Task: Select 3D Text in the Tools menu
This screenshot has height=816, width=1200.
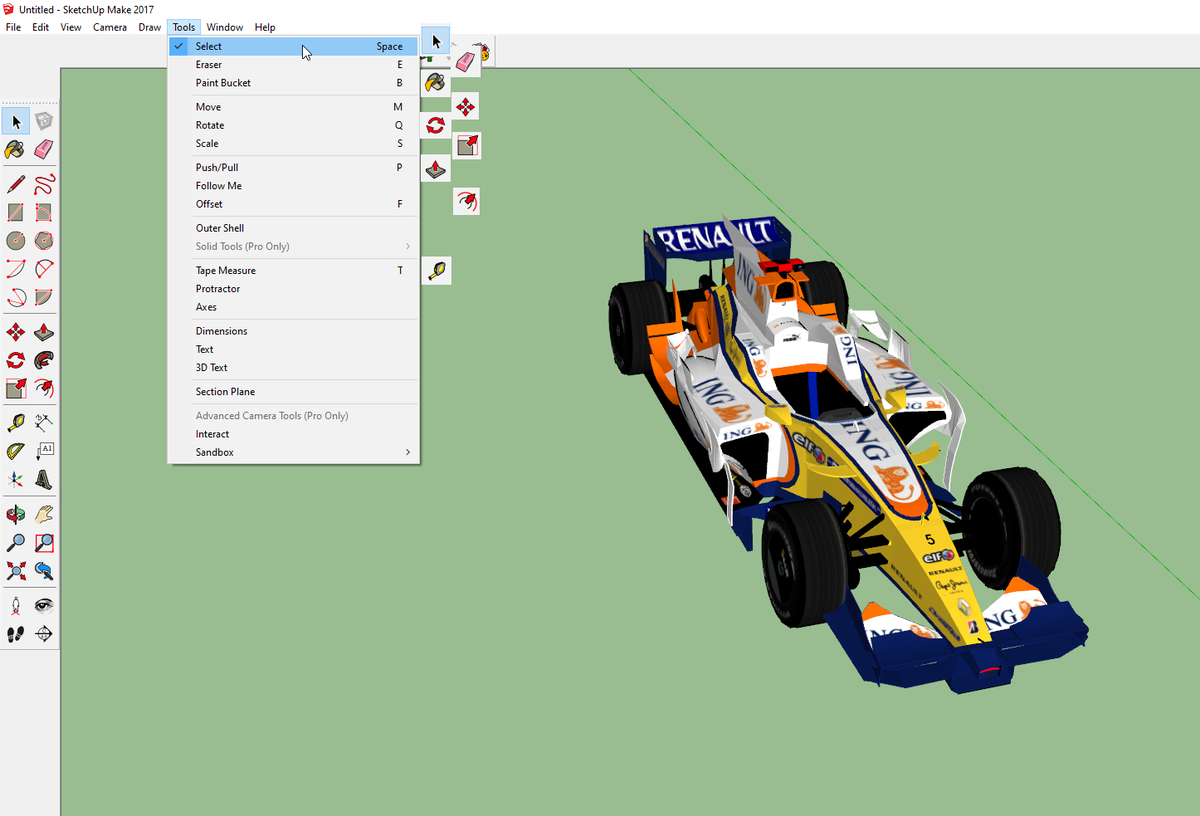Action: [x=293, y=367]
